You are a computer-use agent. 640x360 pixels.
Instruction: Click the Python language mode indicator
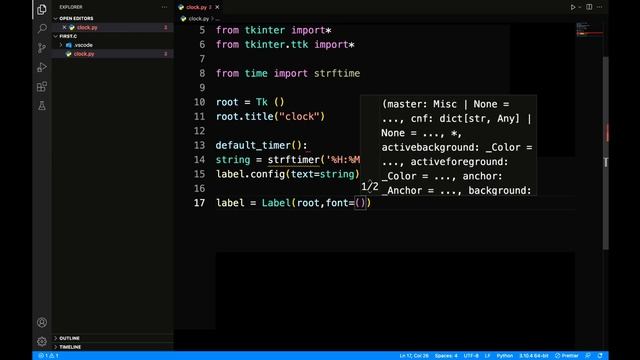[x=504, y=356]
